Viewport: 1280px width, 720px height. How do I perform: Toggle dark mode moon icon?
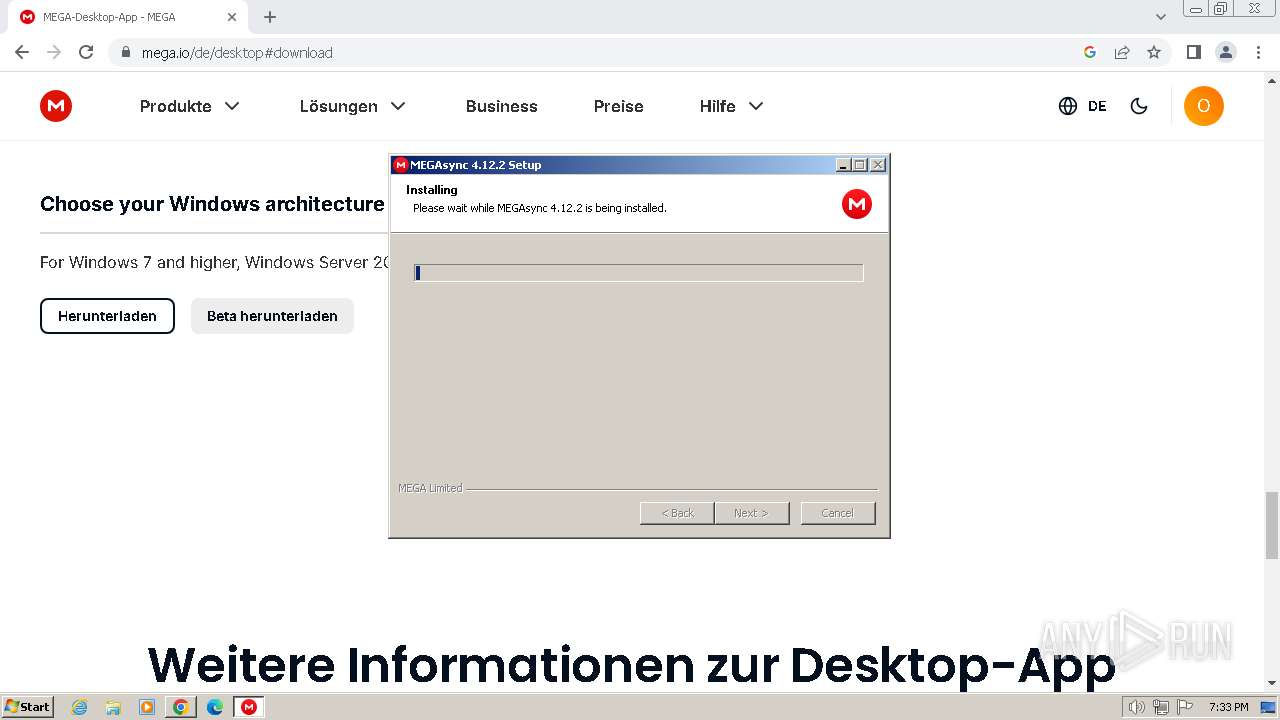pyautogui.click(x=1139, y=106)
